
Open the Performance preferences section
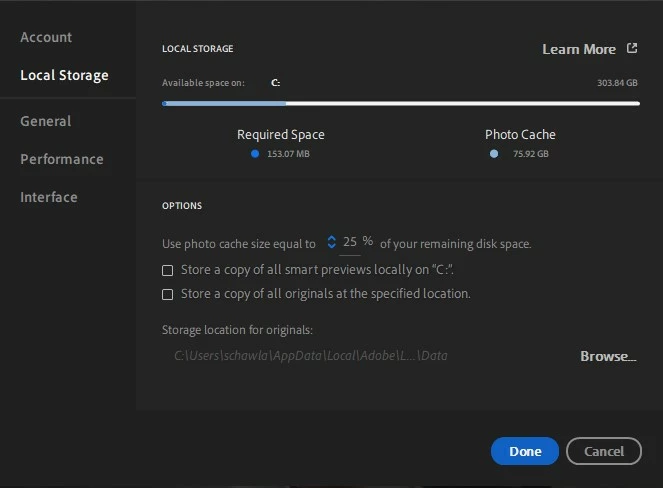click(x=62, y=159)
